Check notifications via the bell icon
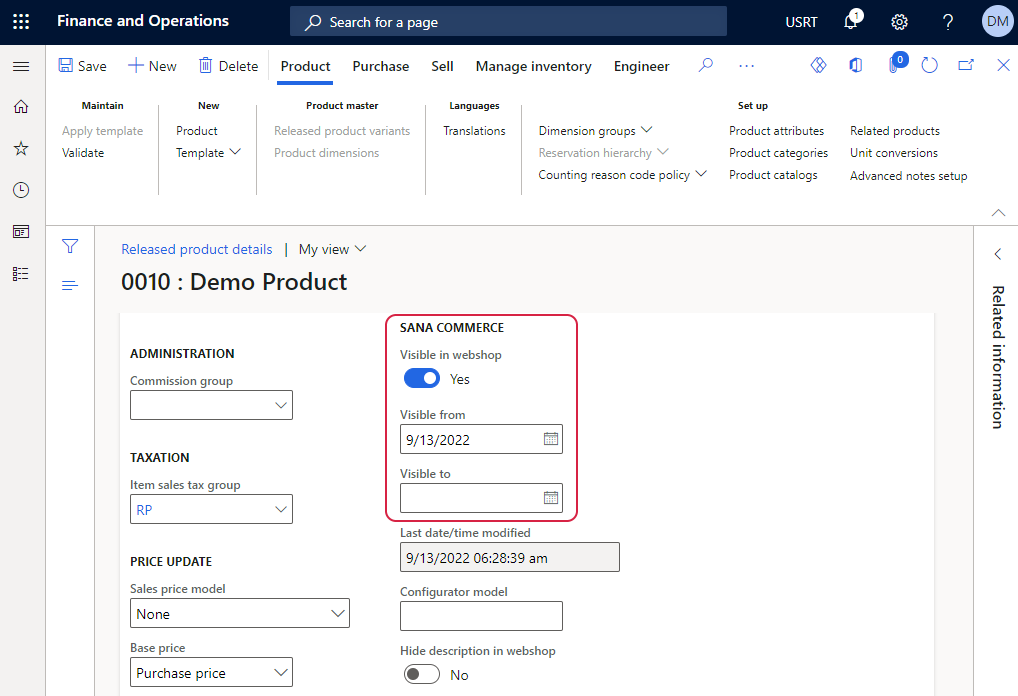 [851, 21]
